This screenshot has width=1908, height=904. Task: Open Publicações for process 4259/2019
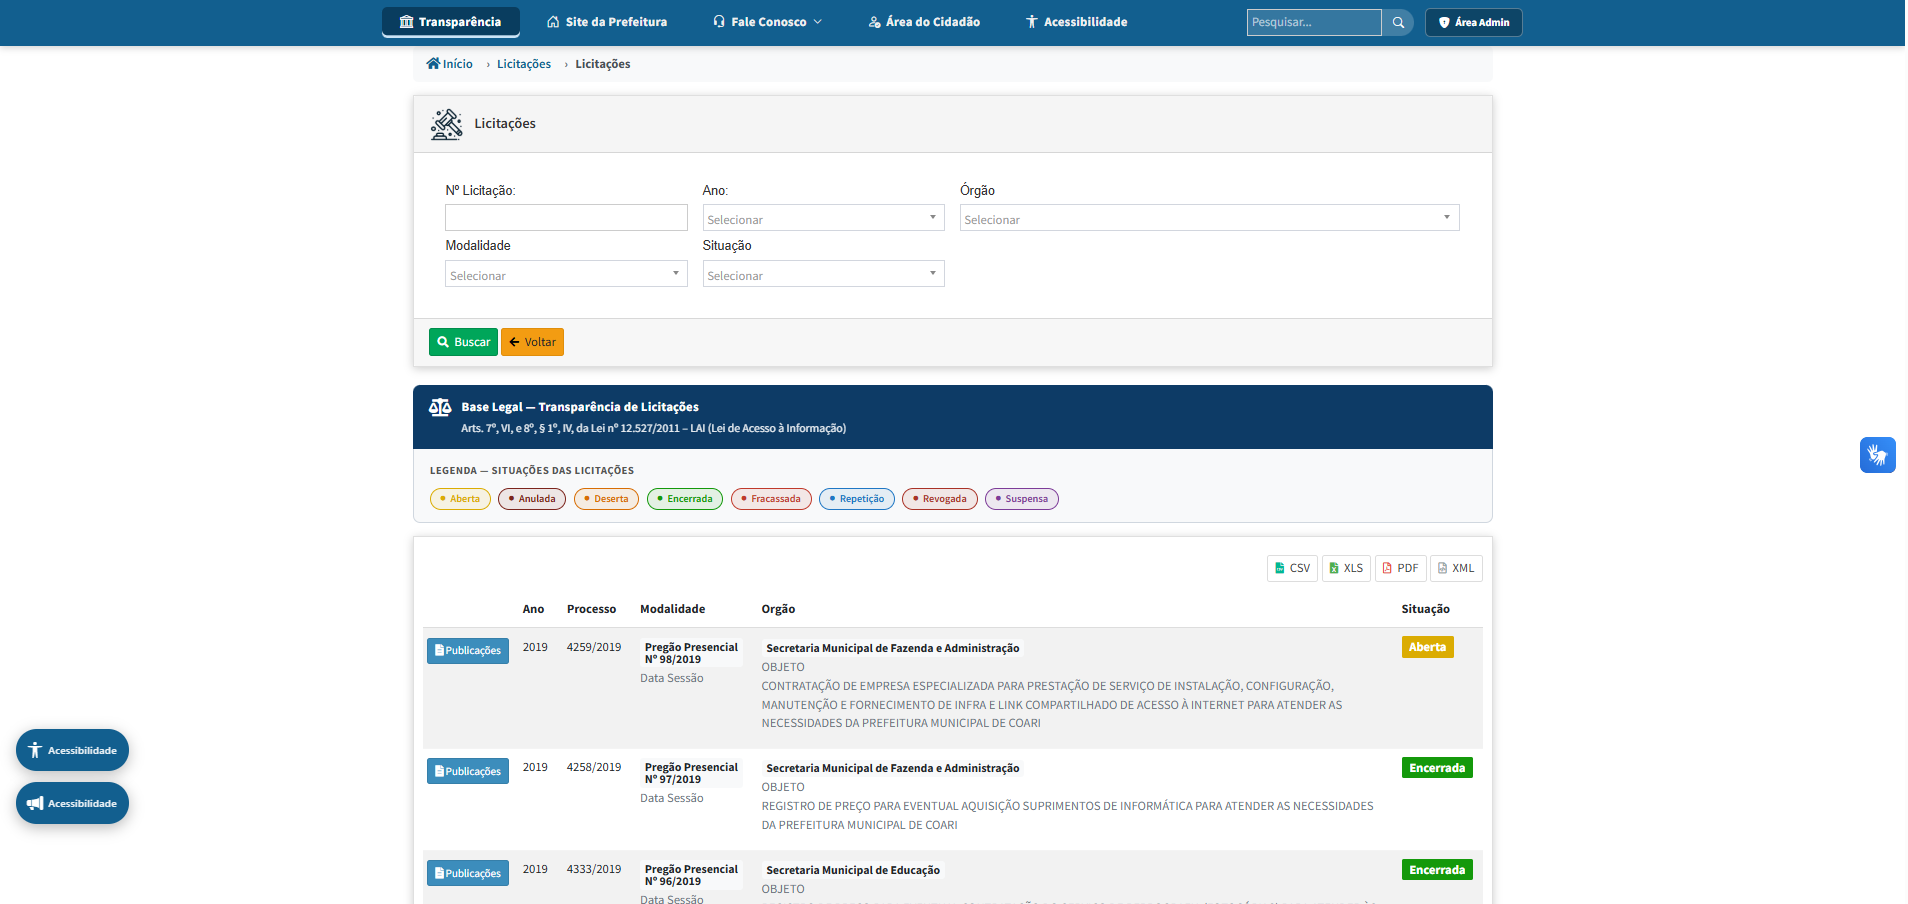[468, 651]
